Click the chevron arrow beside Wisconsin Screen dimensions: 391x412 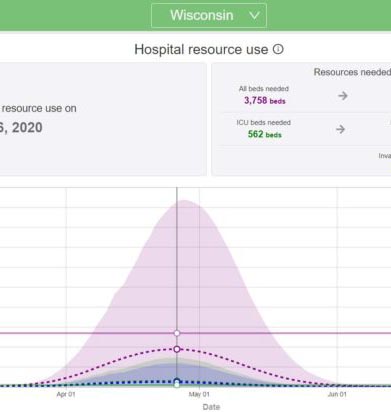(x=254, y=16)
